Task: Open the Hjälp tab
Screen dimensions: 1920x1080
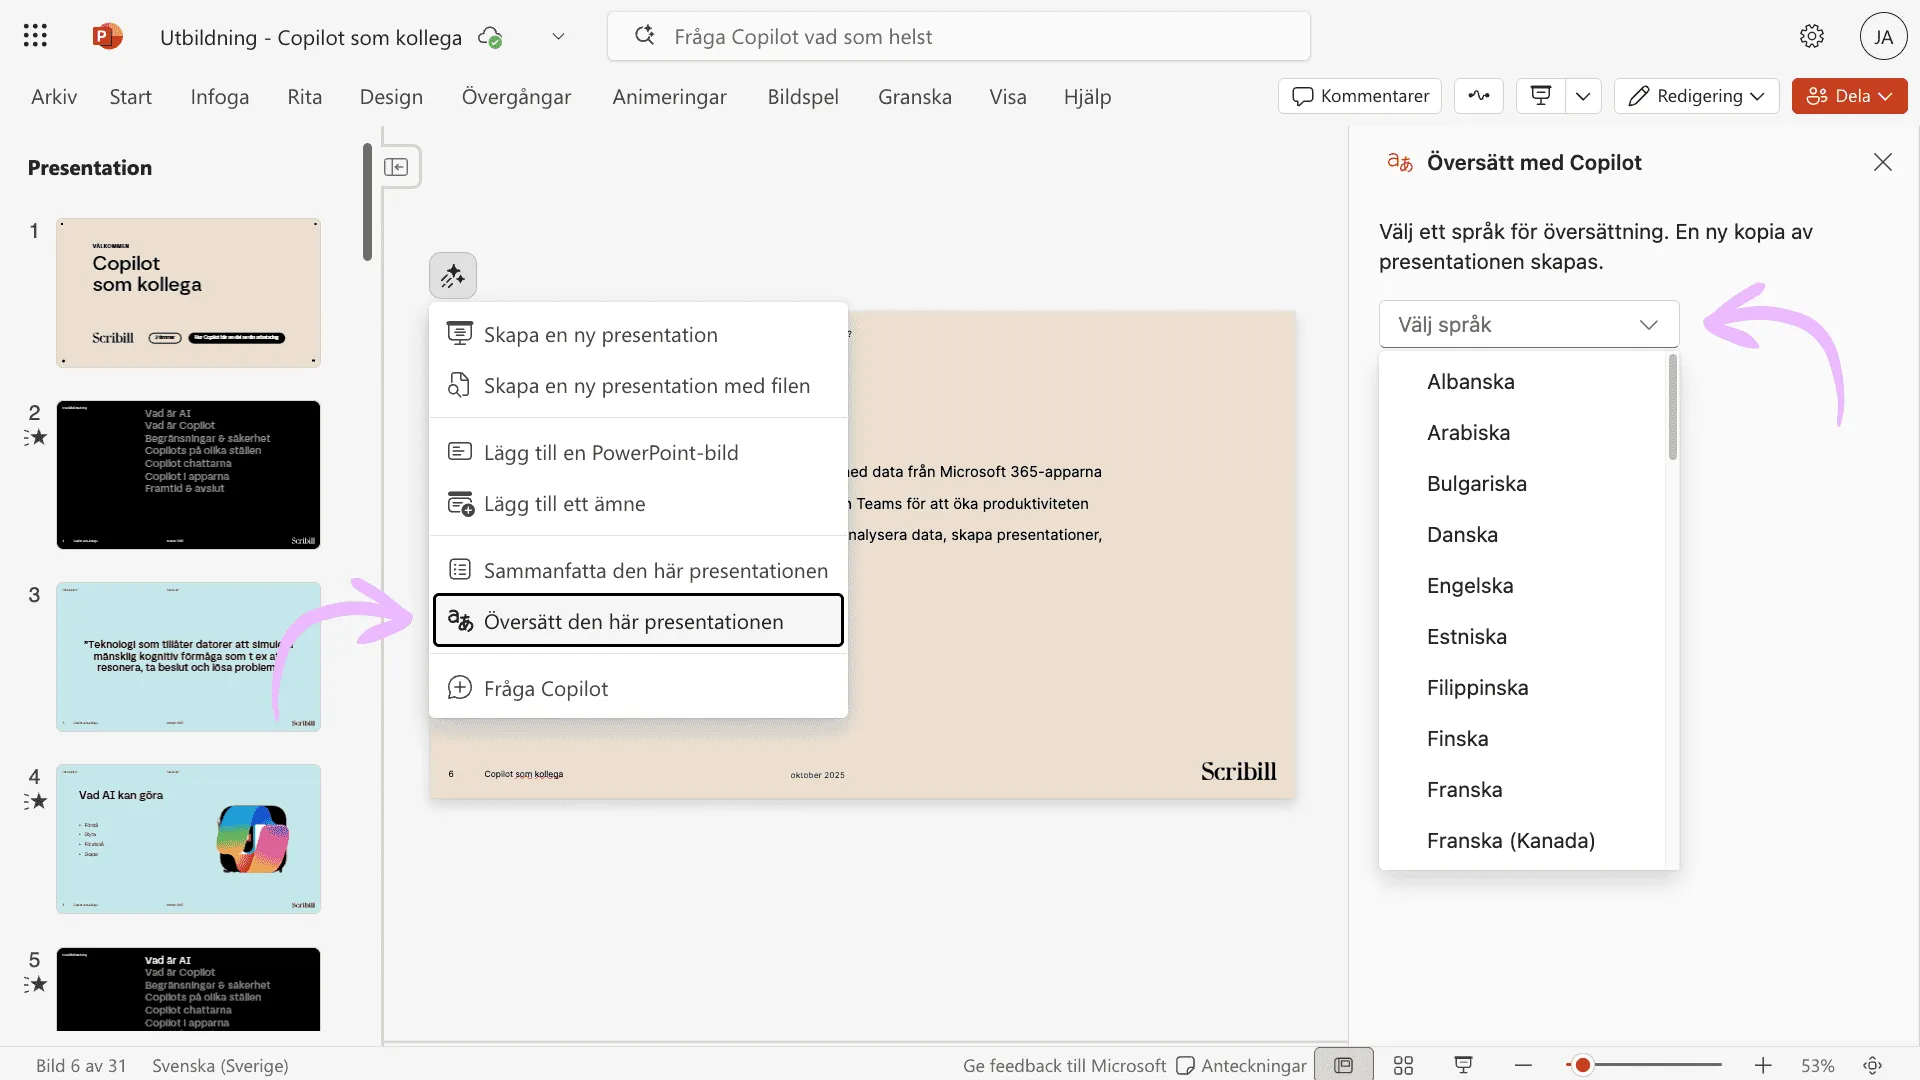Action: pos(1087,97)
